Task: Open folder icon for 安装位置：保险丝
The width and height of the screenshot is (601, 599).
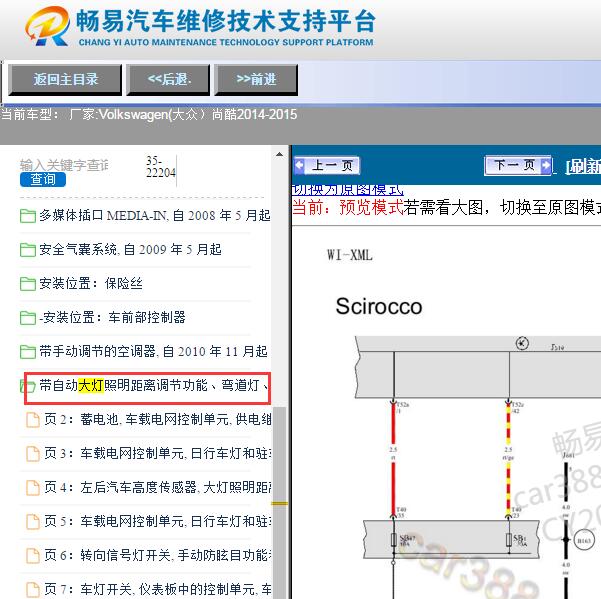Action: (x=28, y=284)
